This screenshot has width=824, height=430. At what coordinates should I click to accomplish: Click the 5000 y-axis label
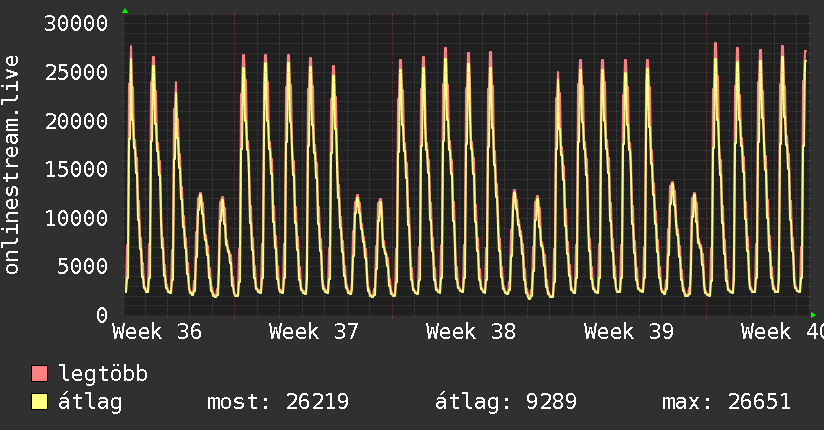tap(83, 267)
